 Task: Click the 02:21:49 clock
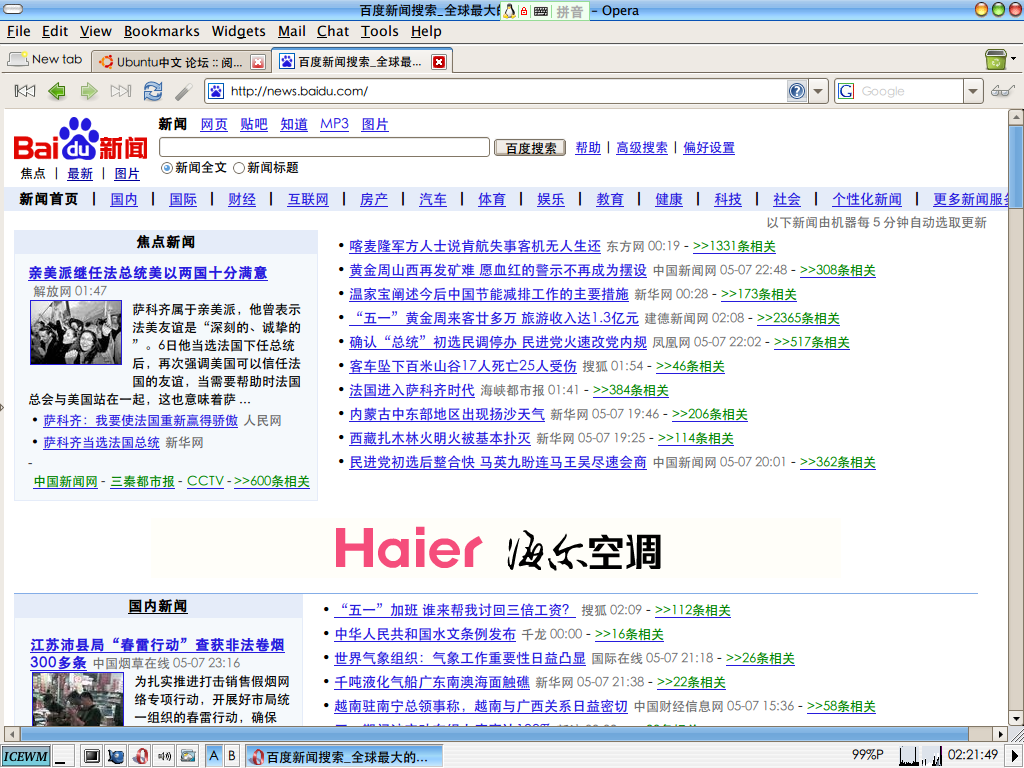tap(973, 755)
